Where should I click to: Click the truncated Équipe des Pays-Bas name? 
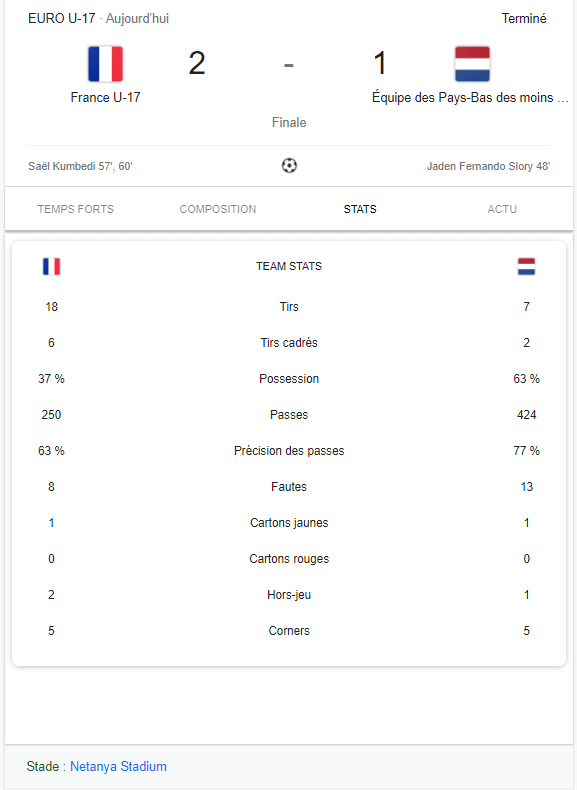click(x=470, y=97)
